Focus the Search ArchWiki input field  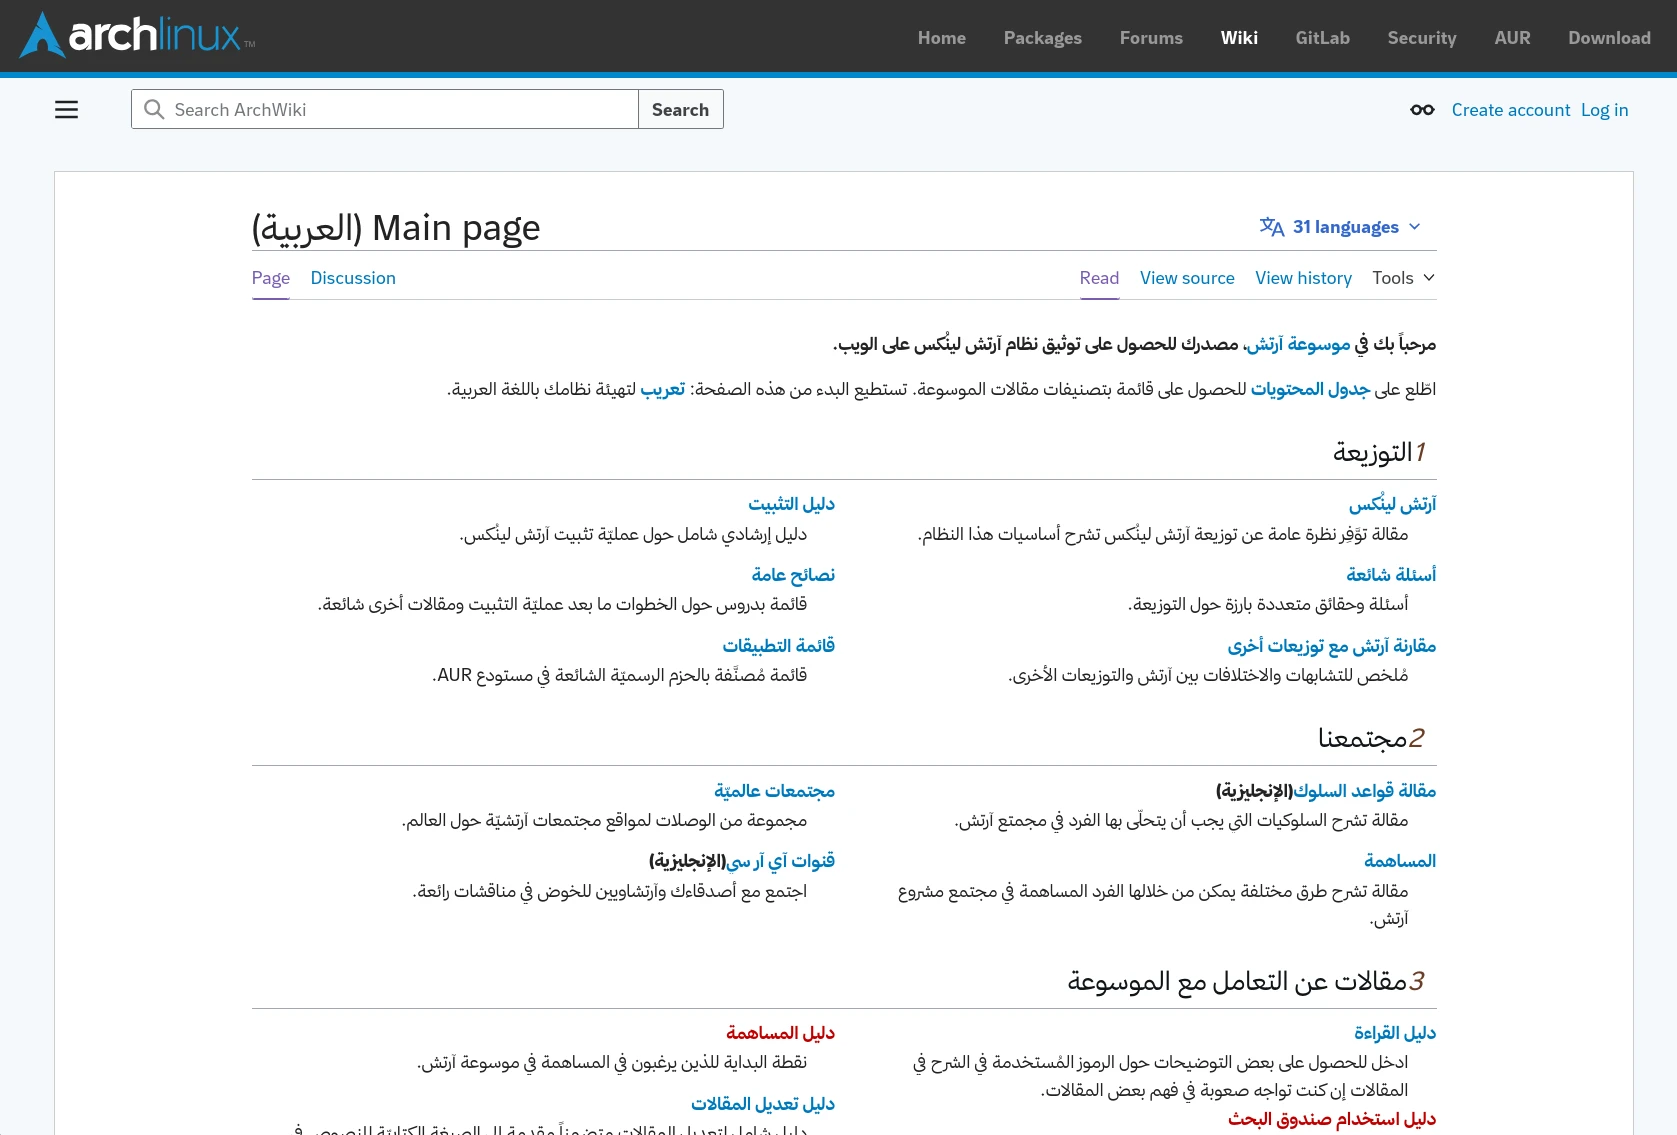(385, 109)
